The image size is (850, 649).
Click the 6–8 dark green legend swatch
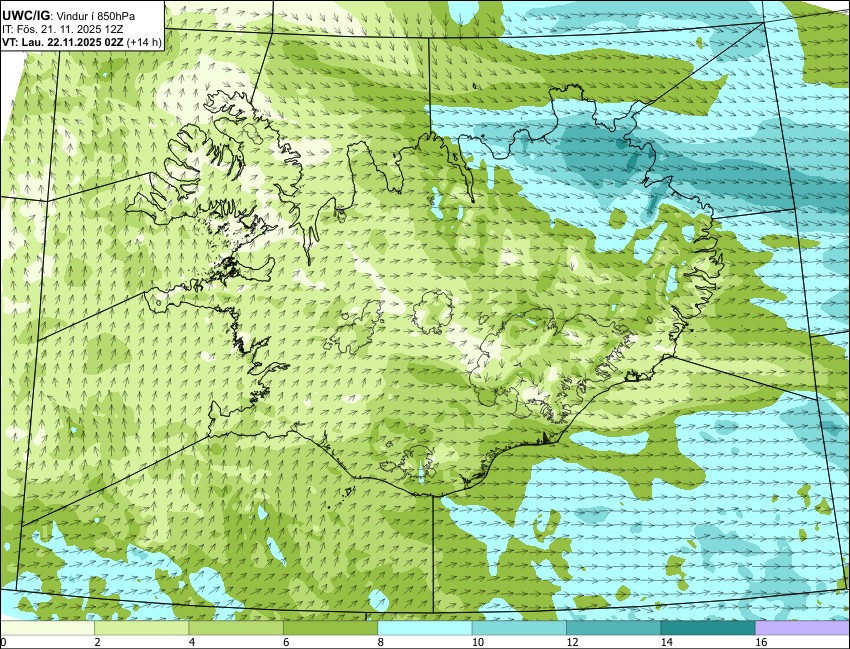(x=330, y=628)
